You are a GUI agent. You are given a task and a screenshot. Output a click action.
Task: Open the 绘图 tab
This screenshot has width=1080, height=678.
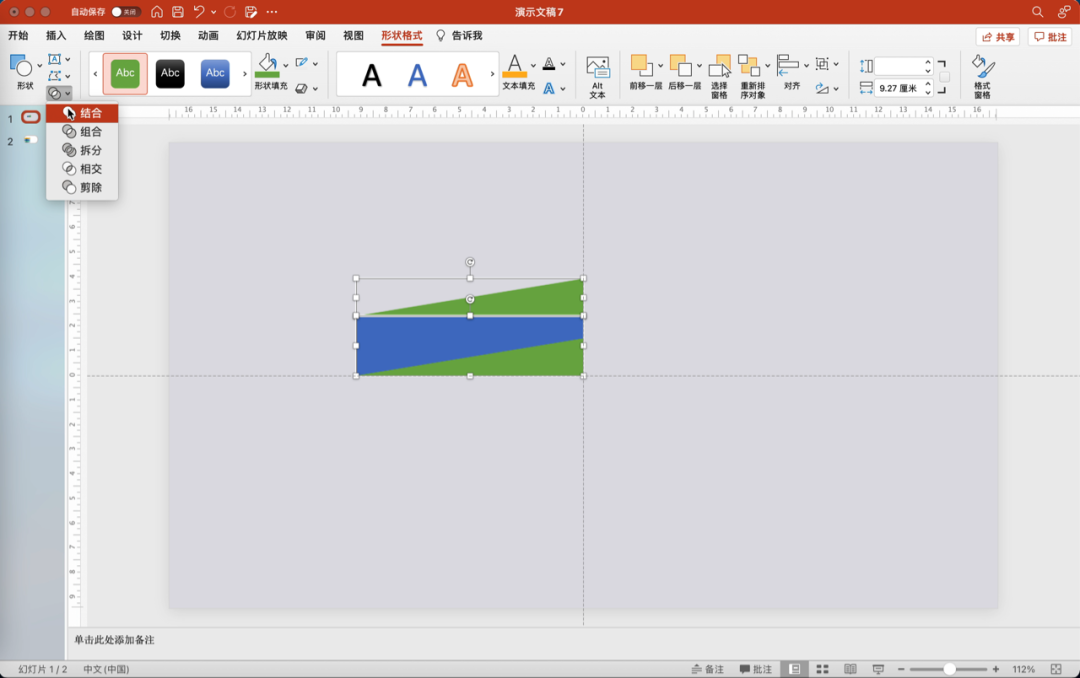click(94, 36)
